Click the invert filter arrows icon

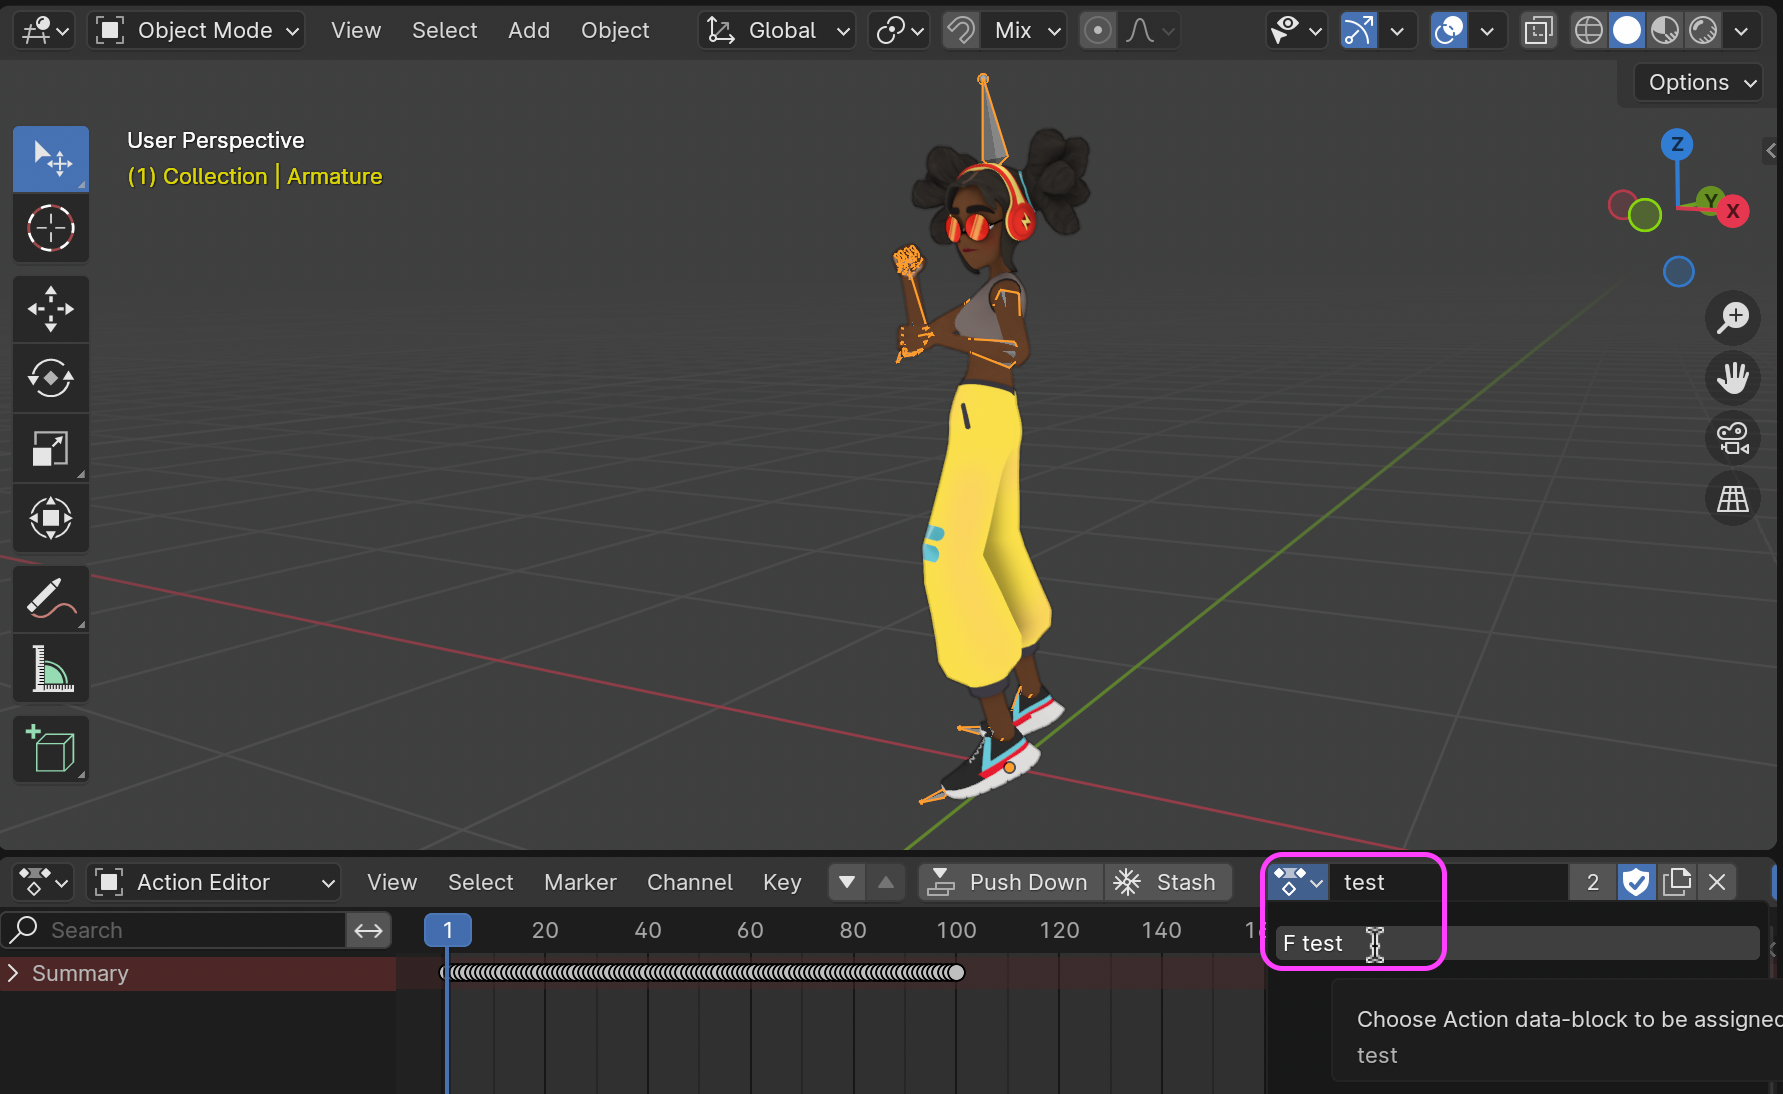369,930
